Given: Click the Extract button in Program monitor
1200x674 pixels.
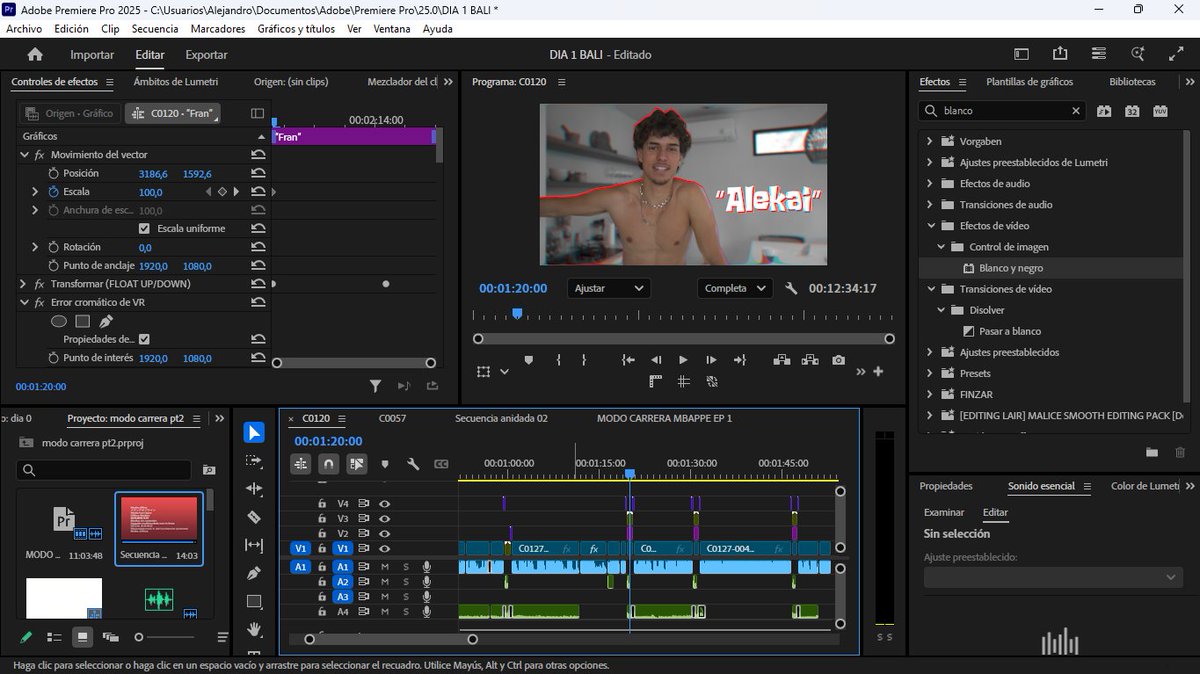Looking at the screenshot, I should coord(809,360).
